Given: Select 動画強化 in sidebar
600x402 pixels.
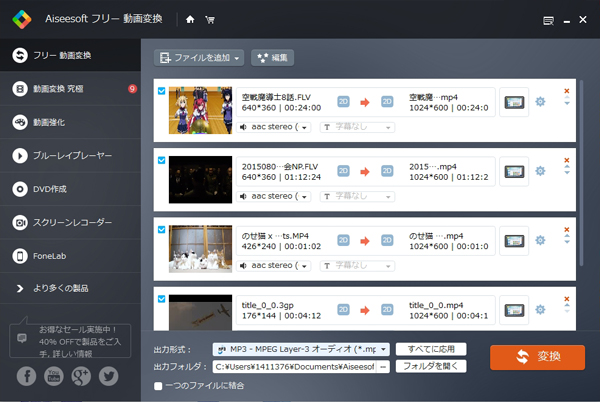Looking at the screenshot, I should [x=70, y=122].
